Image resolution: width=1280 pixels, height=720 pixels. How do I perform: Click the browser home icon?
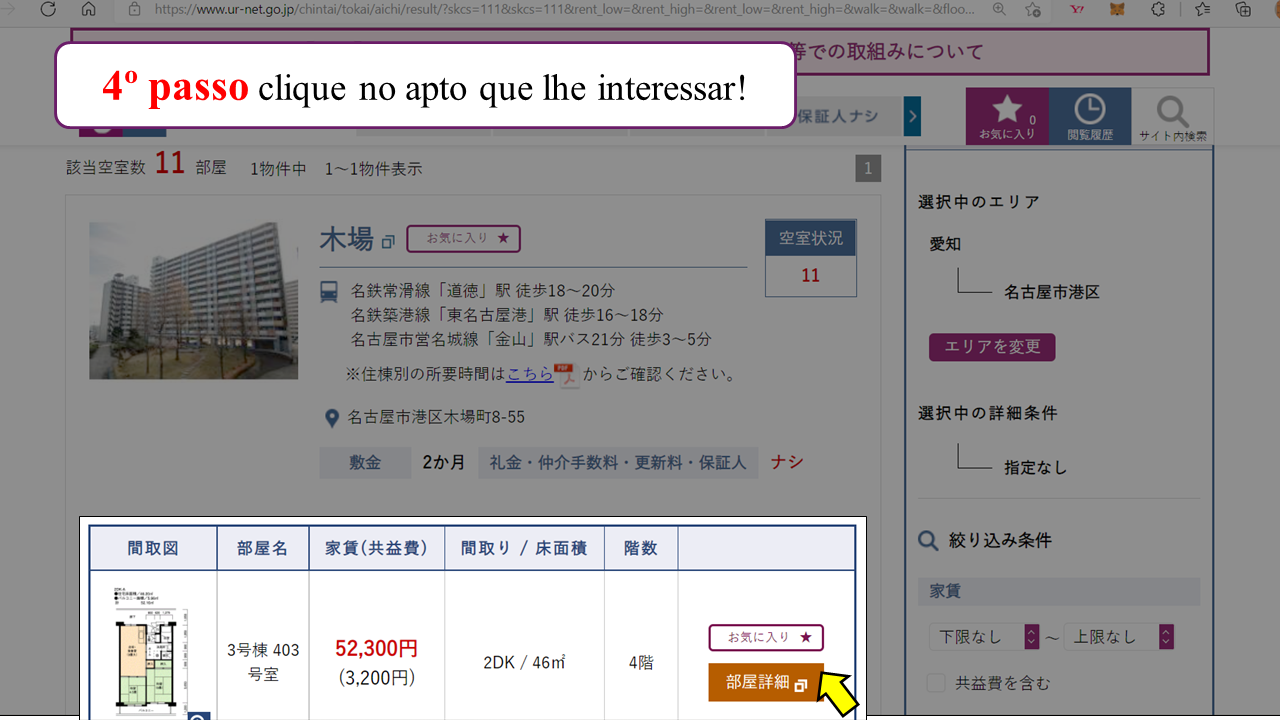pyautogui.click(x=88, y=9)
